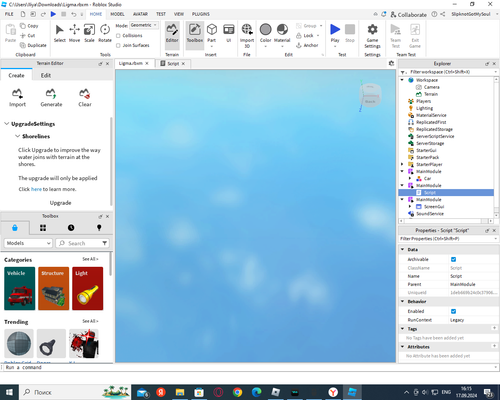Open Game Settings
This screenshot has height=400, width=500.
click(x=372, y=36)
